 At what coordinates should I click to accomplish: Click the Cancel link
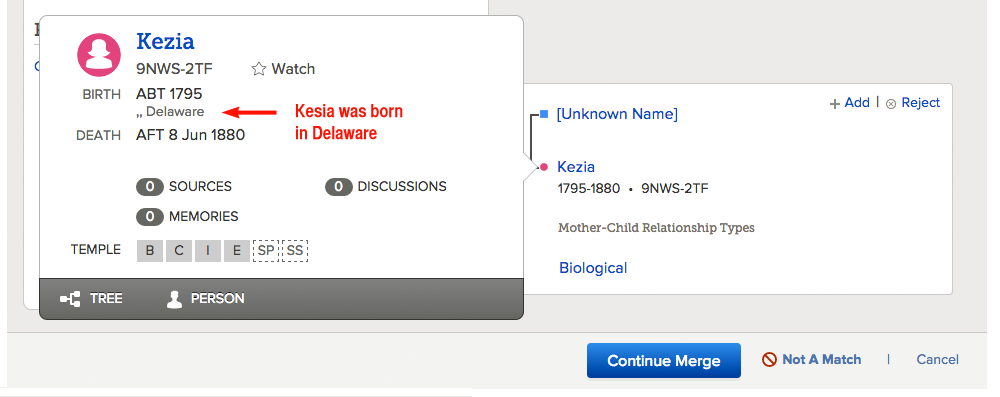coord(938,359)
